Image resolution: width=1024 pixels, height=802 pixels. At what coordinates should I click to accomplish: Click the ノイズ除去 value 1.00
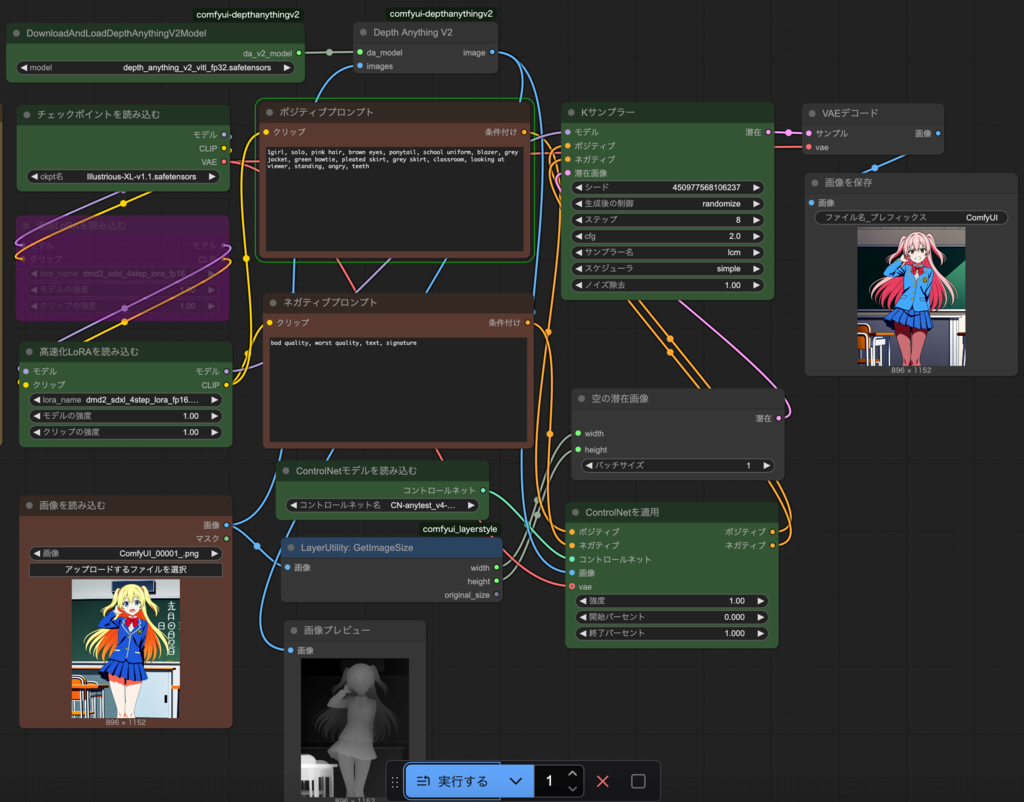point(732,285)
